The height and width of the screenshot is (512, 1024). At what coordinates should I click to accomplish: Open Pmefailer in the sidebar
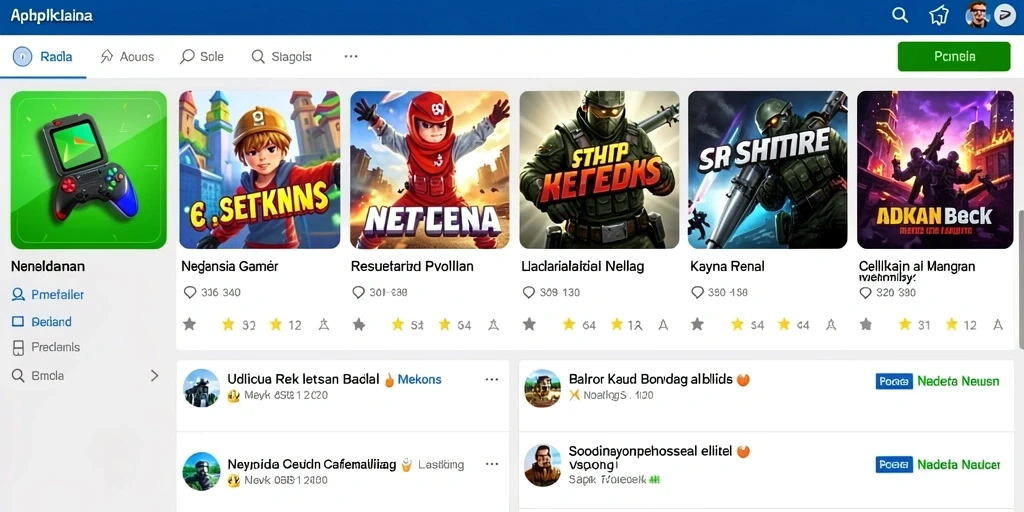click(x=48, y=295)
